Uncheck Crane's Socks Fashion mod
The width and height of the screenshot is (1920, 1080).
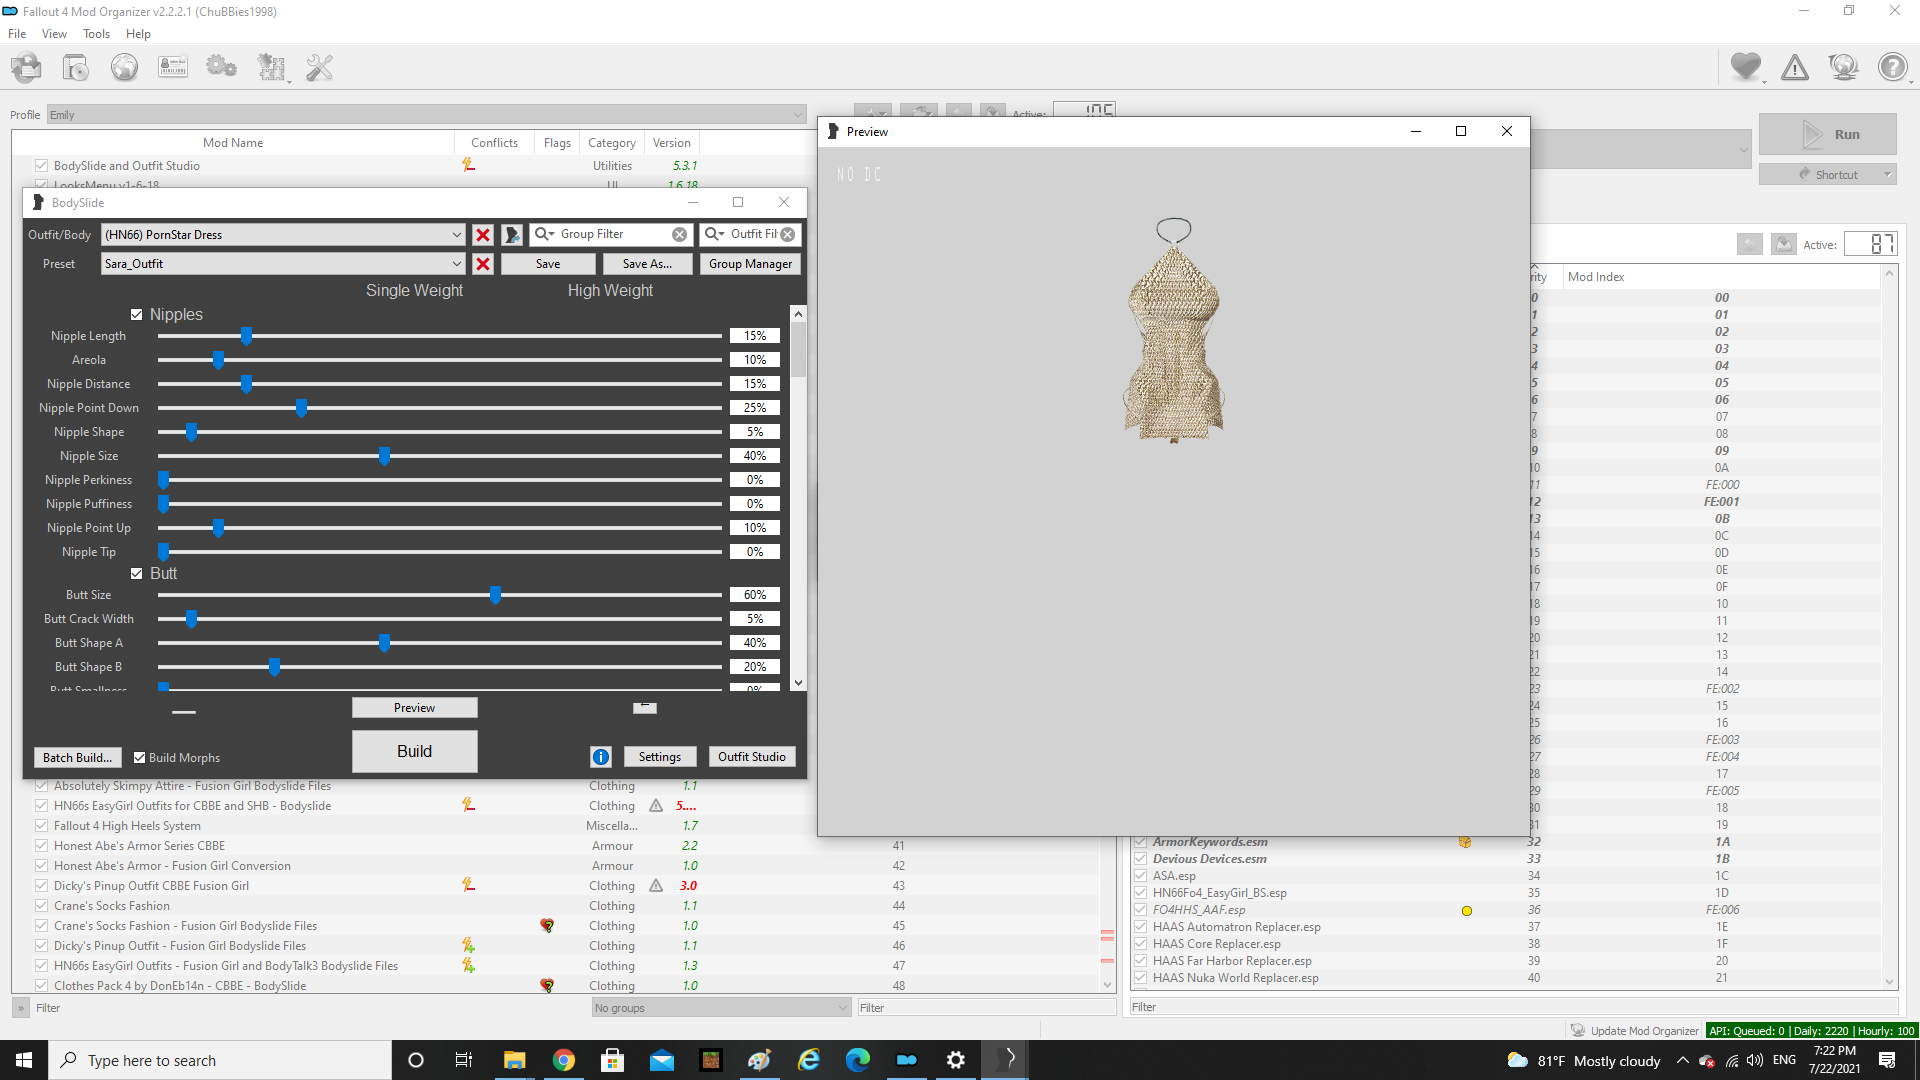(41, 906)
